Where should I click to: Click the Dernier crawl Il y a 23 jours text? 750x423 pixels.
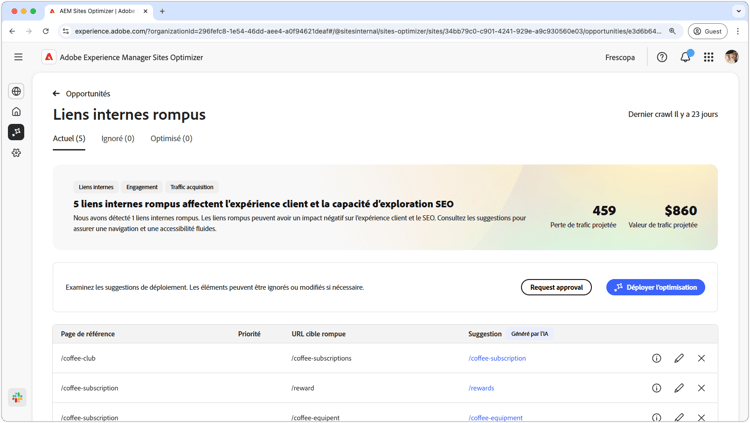[x=673, y=114]
